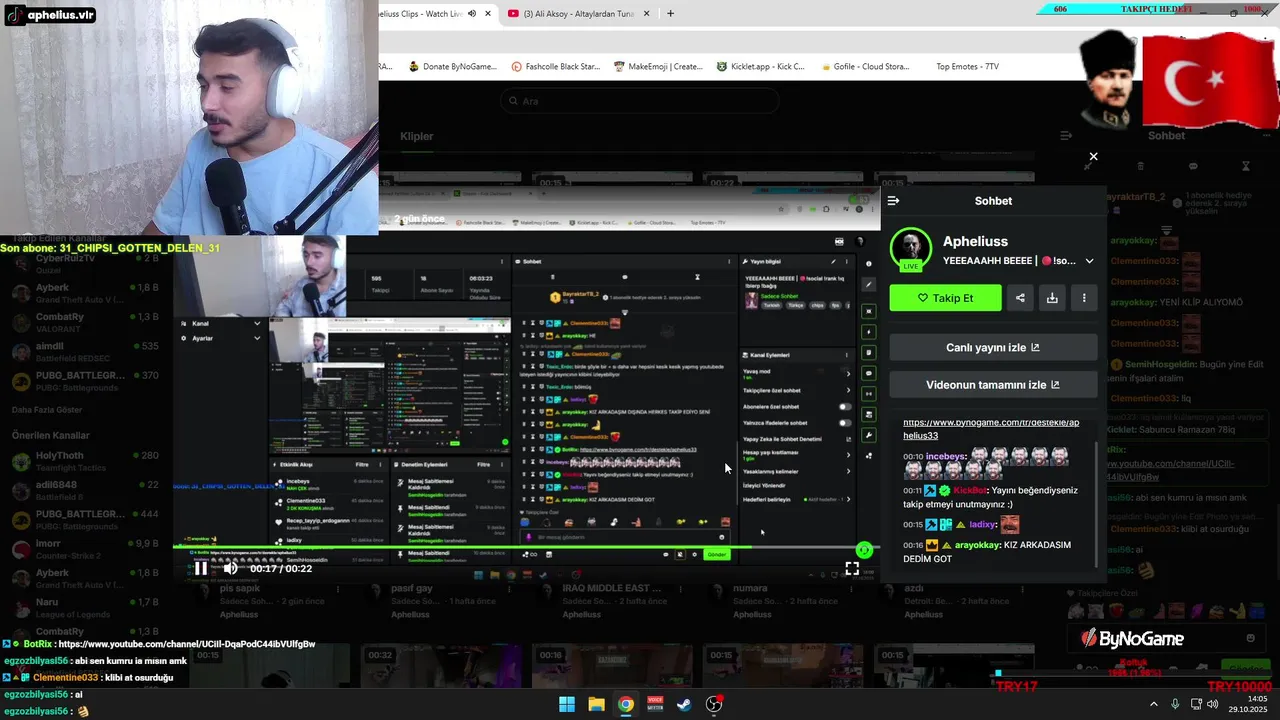The width and height of the screenshot is (1280, 720).
Task: Click the clip chat scrollbar
Action: 1098,502
